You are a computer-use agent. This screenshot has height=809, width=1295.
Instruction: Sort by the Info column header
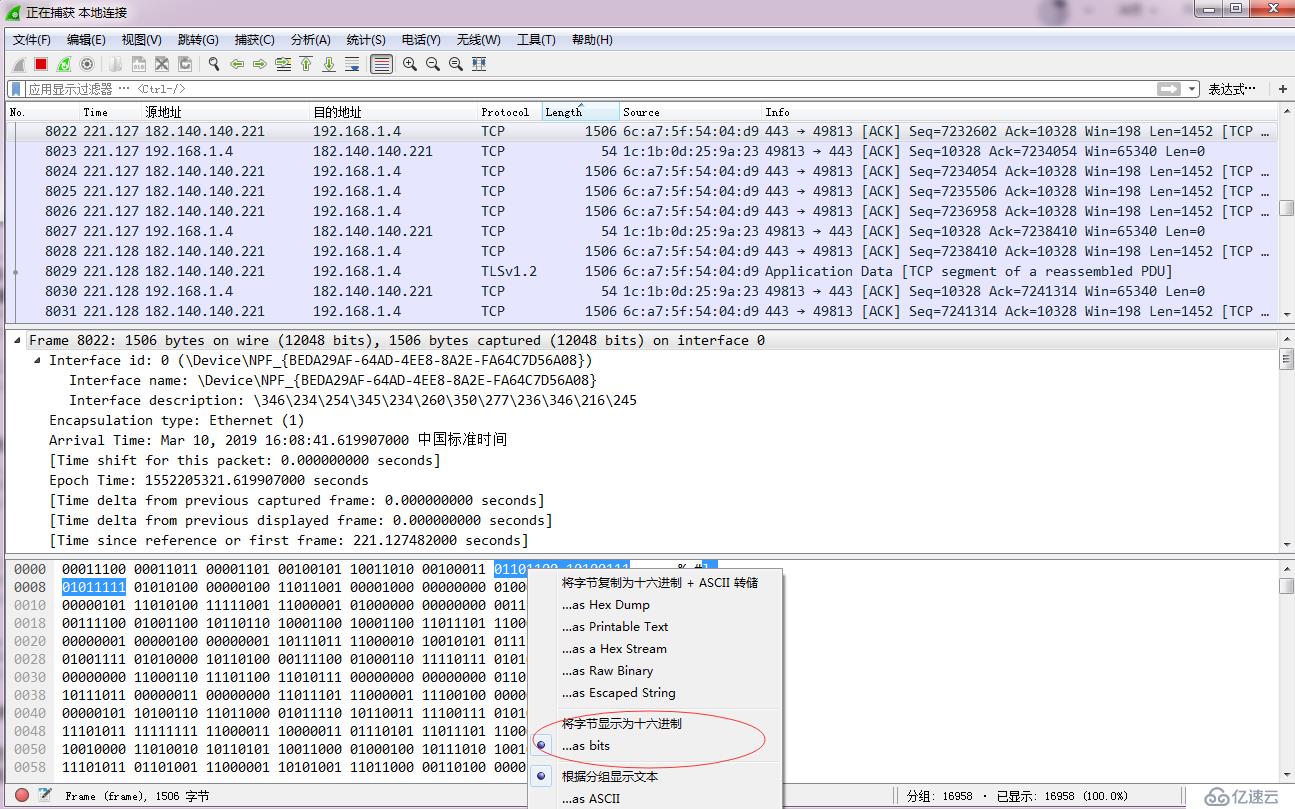coord(1020,112)
